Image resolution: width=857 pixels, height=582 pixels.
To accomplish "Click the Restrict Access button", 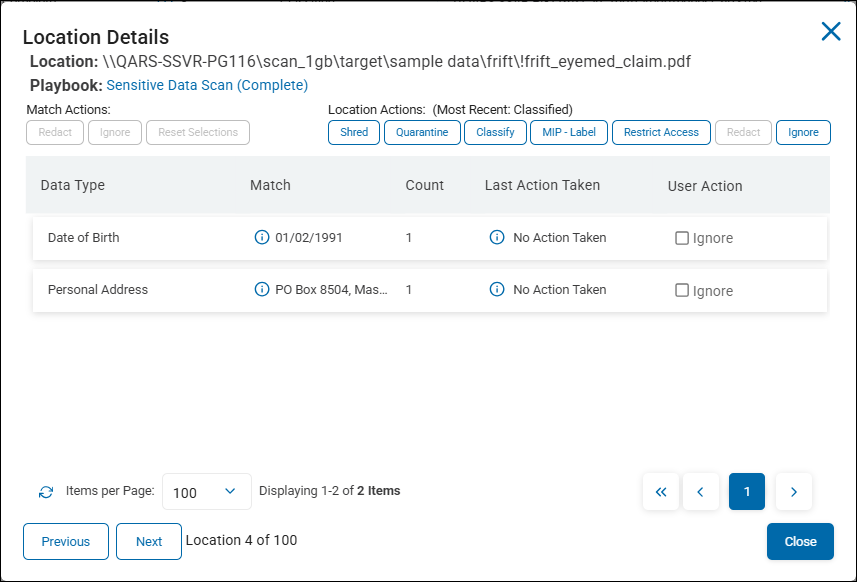I will [661, 132].
